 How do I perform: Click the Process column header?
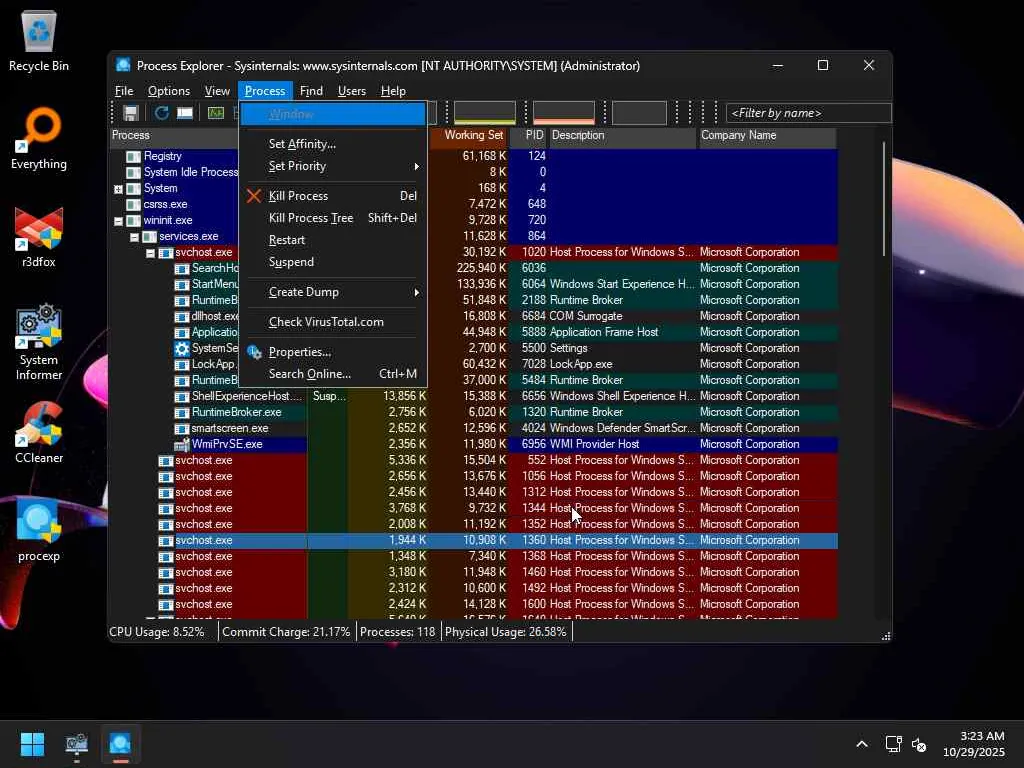[174, 136]
